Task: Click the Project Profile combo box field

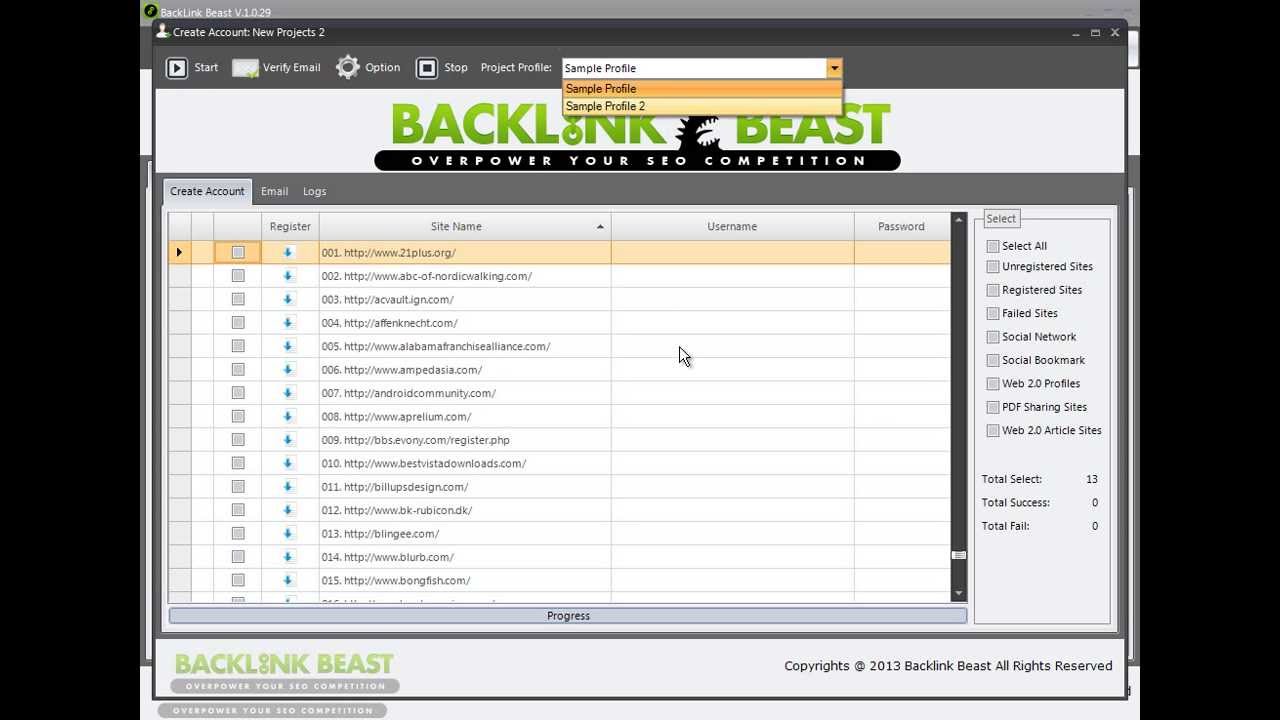Action: click(694, 68)
